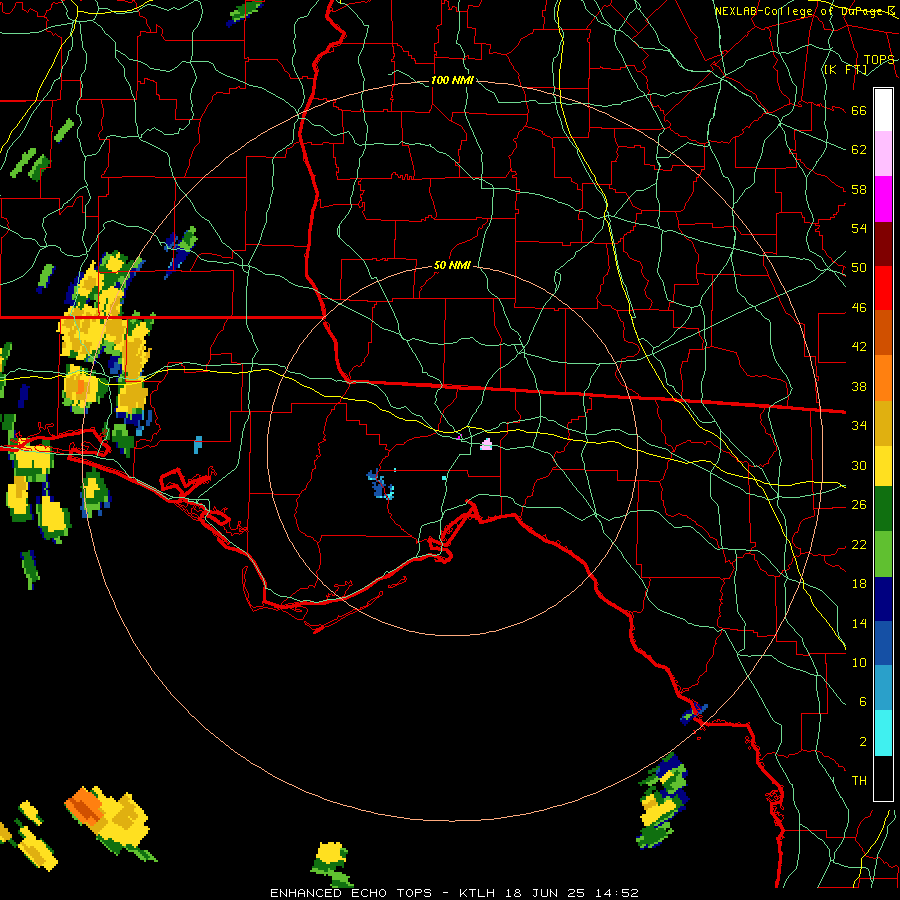Click the '46' legend value
The height and width of the screenshot is (900, 900).
click(x=859, y=308)
